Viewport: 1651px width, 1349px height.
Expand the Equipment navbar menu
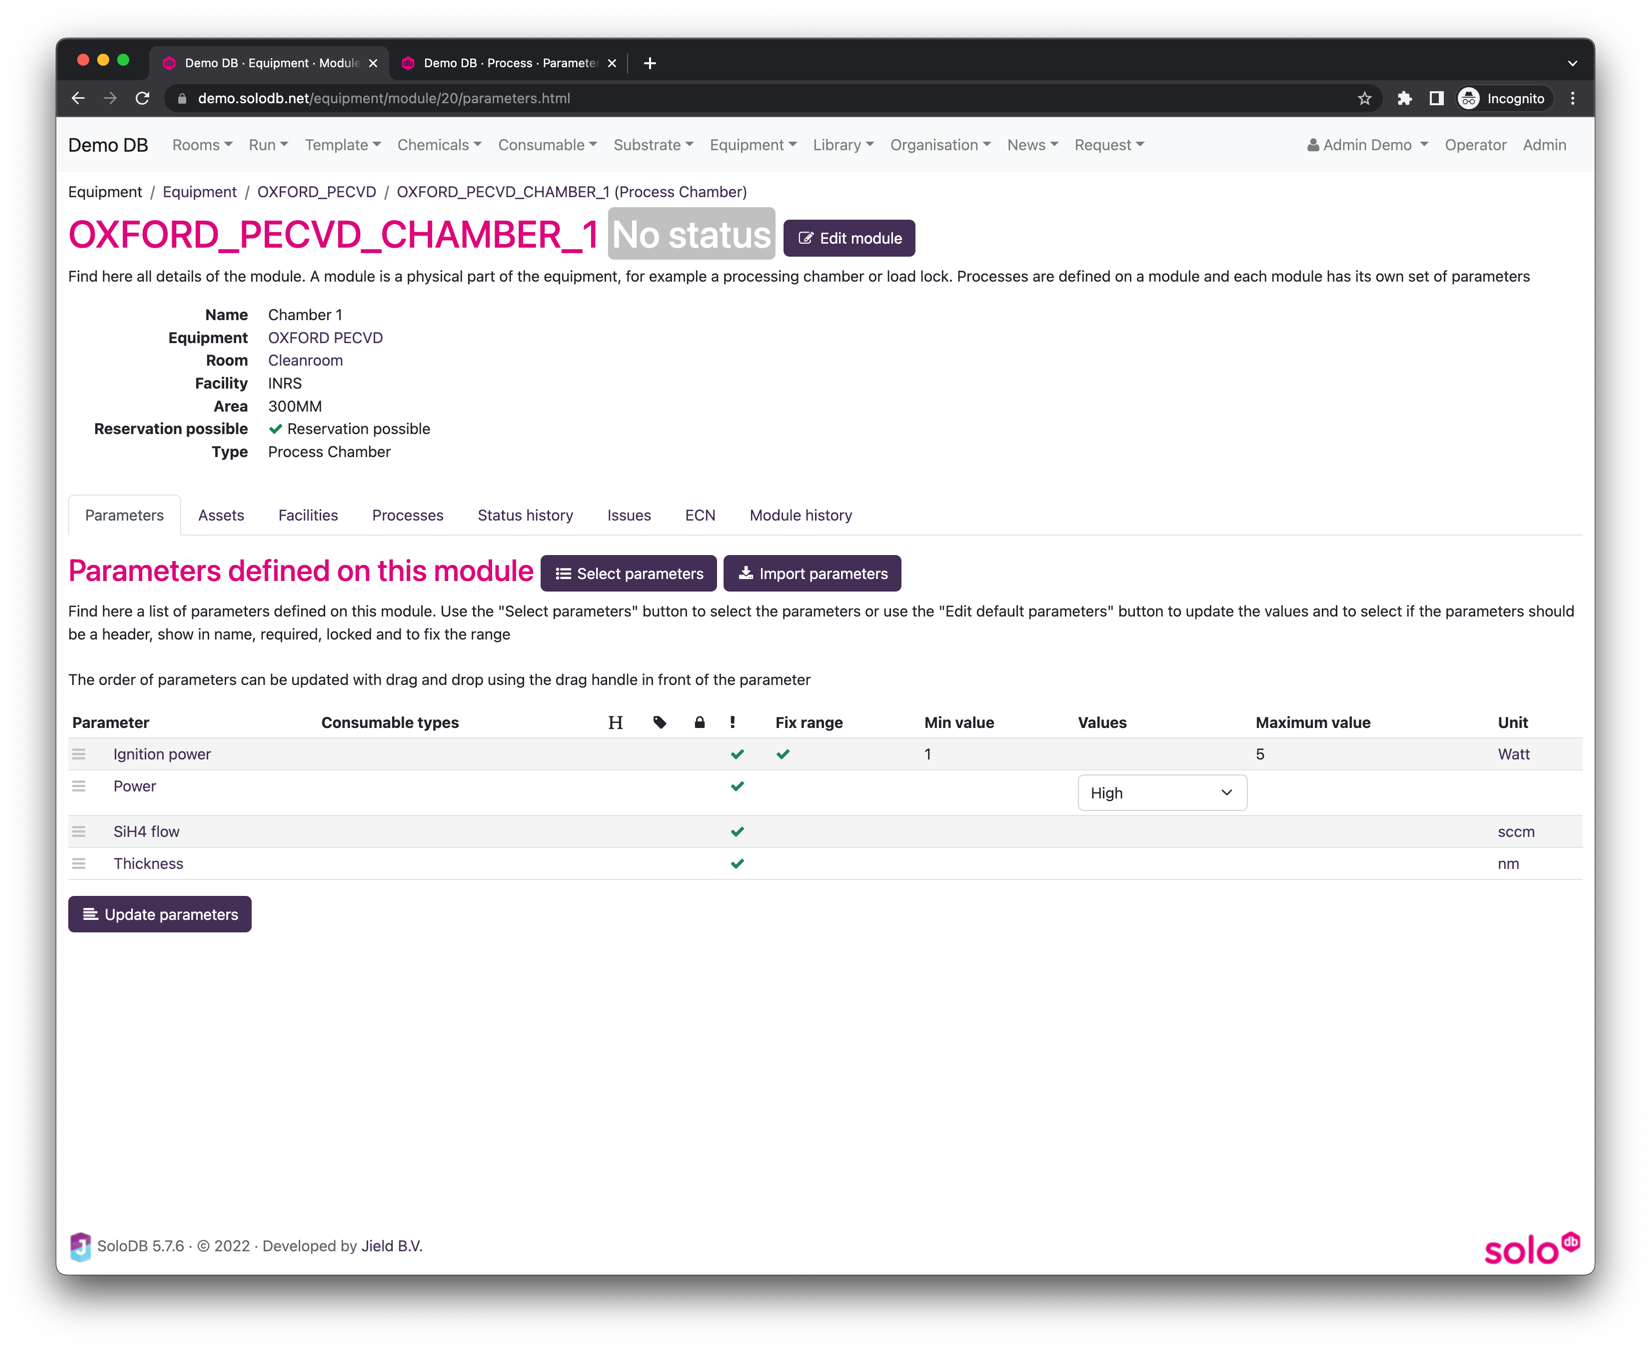pos(753,145)
